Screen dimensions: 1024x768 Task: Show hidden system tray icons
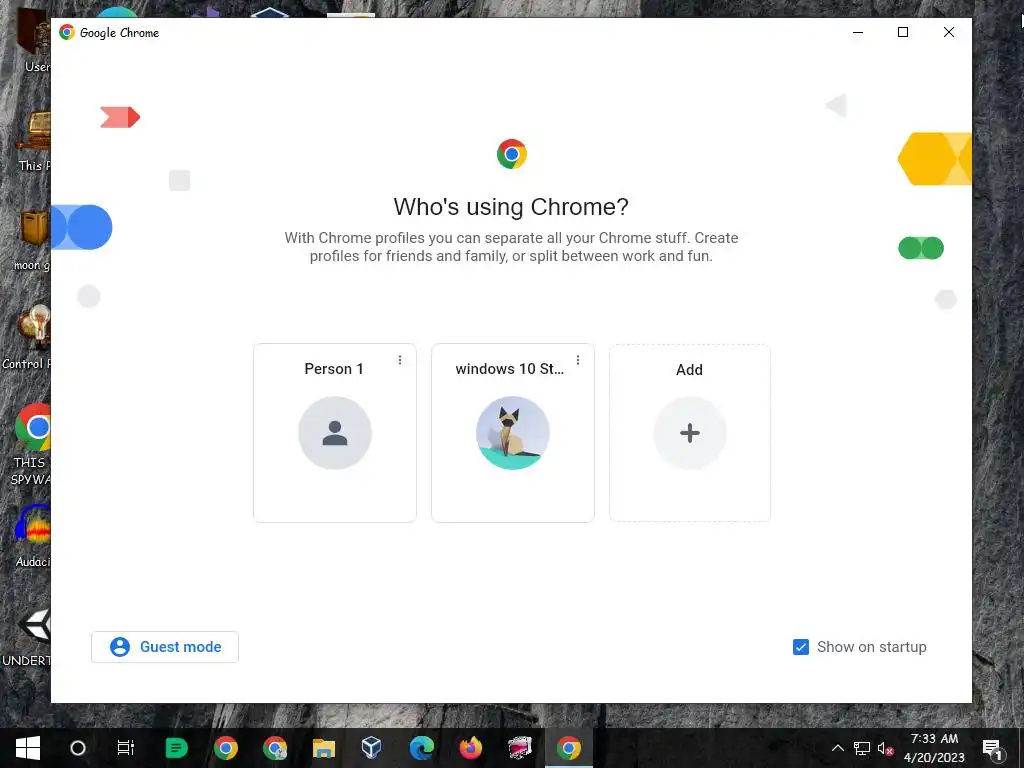[x=837, y=748]
